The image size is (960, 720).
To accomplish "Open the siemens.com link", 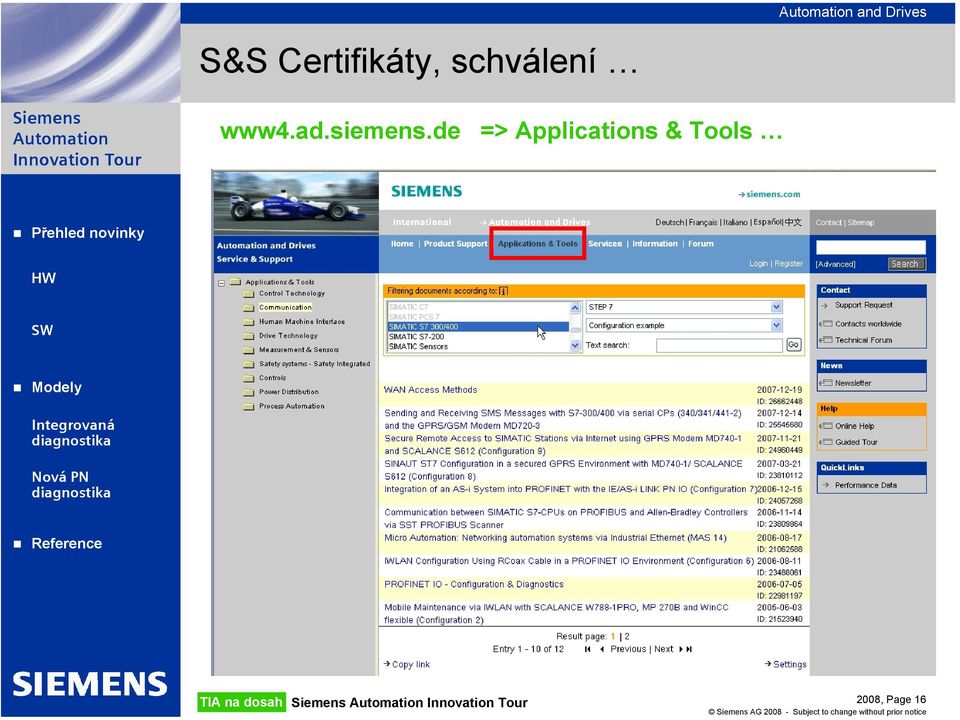I will tap(770, 194).
